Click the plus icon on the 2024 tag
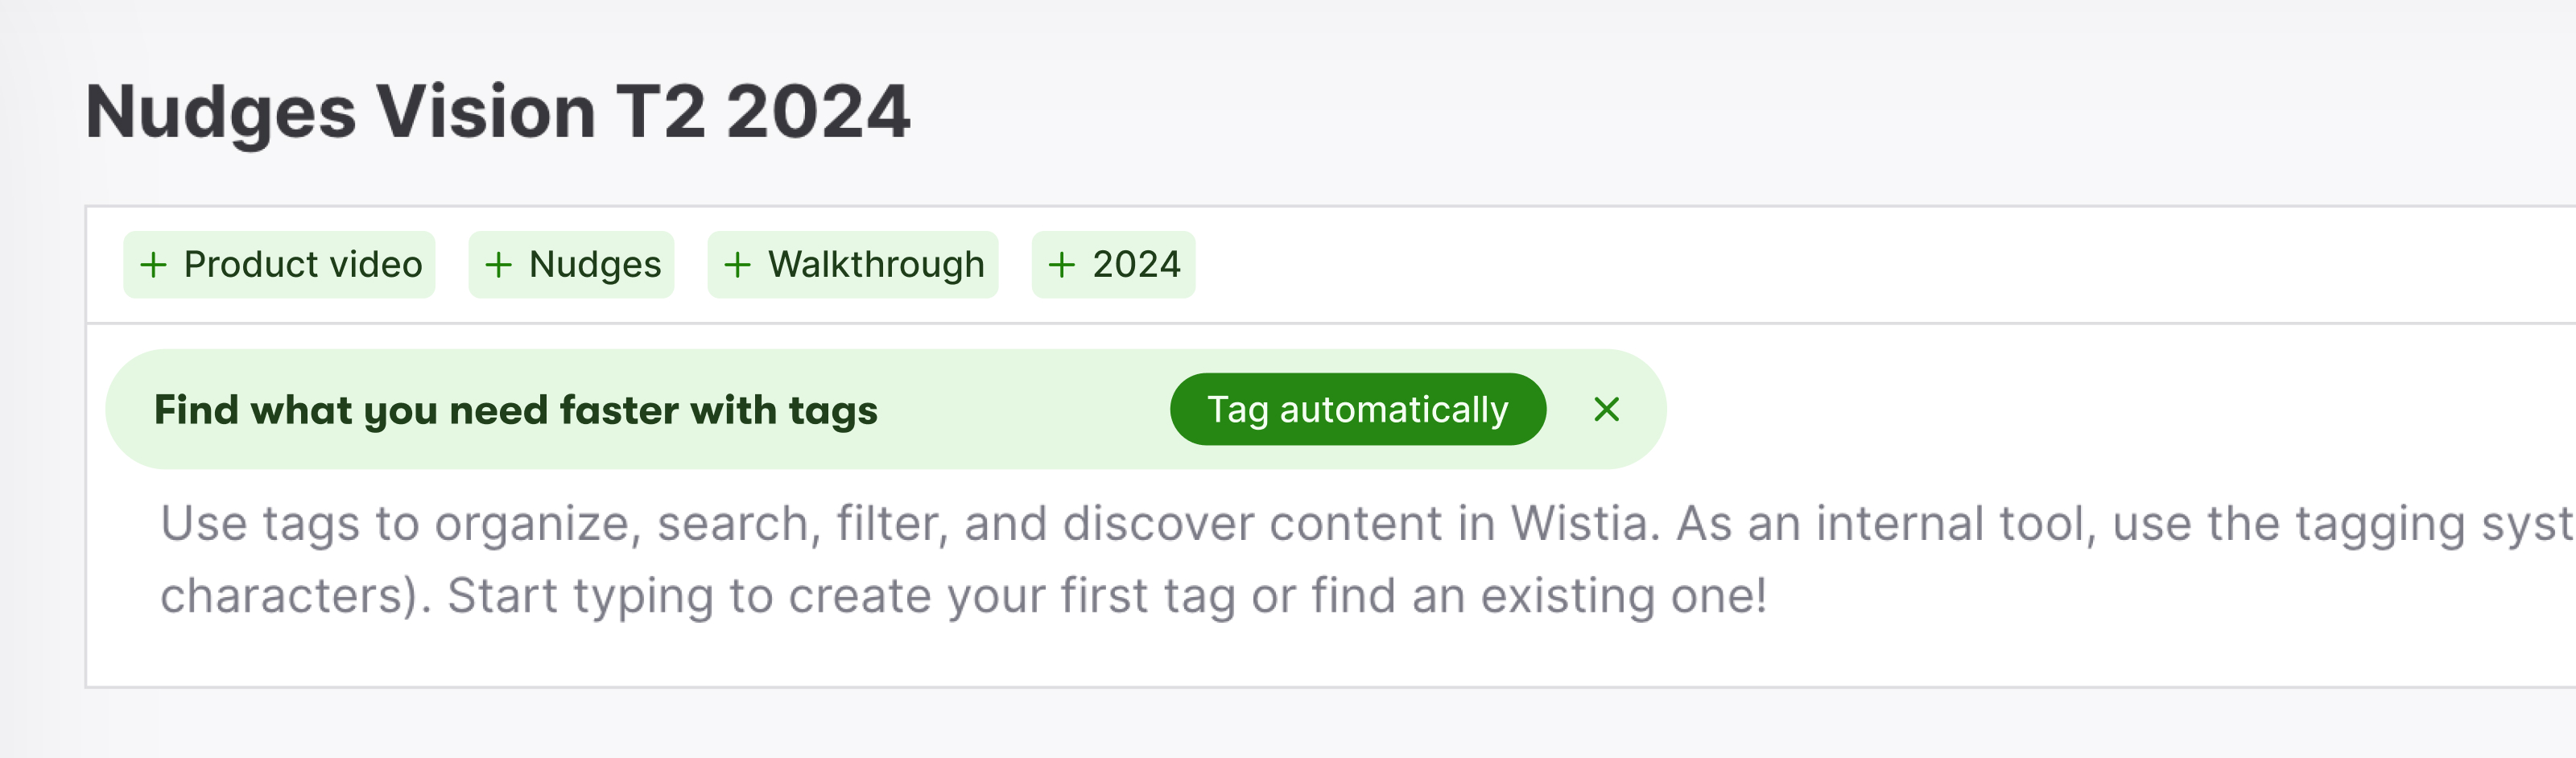The width and height of the screenshot is (2576, 758). coord(1062,265)
